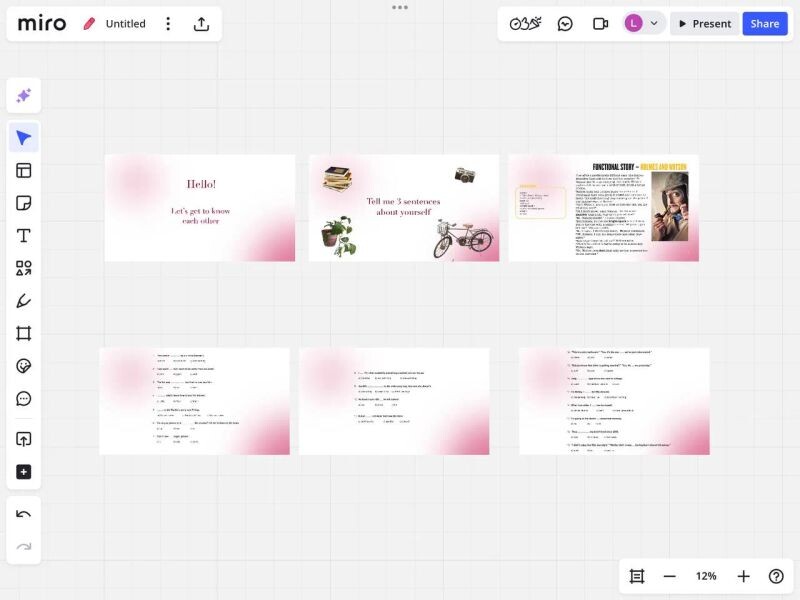The height and width of the screenshot is (600, 800).
Task: Select the Sticky note tool
Action: point(24,203)
